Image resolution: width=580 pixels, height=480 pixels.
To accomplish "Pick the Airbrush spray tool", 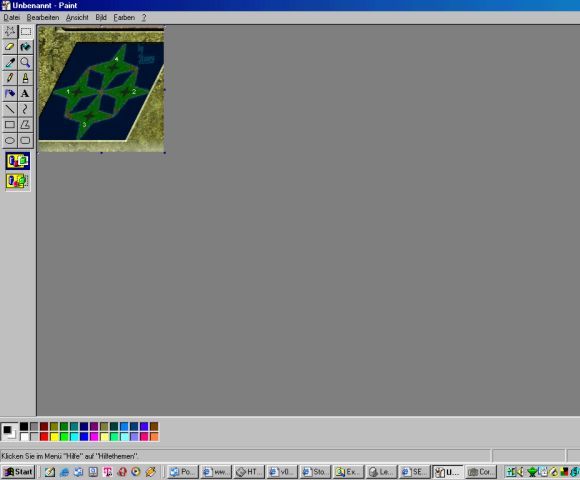I will point(10,94).
